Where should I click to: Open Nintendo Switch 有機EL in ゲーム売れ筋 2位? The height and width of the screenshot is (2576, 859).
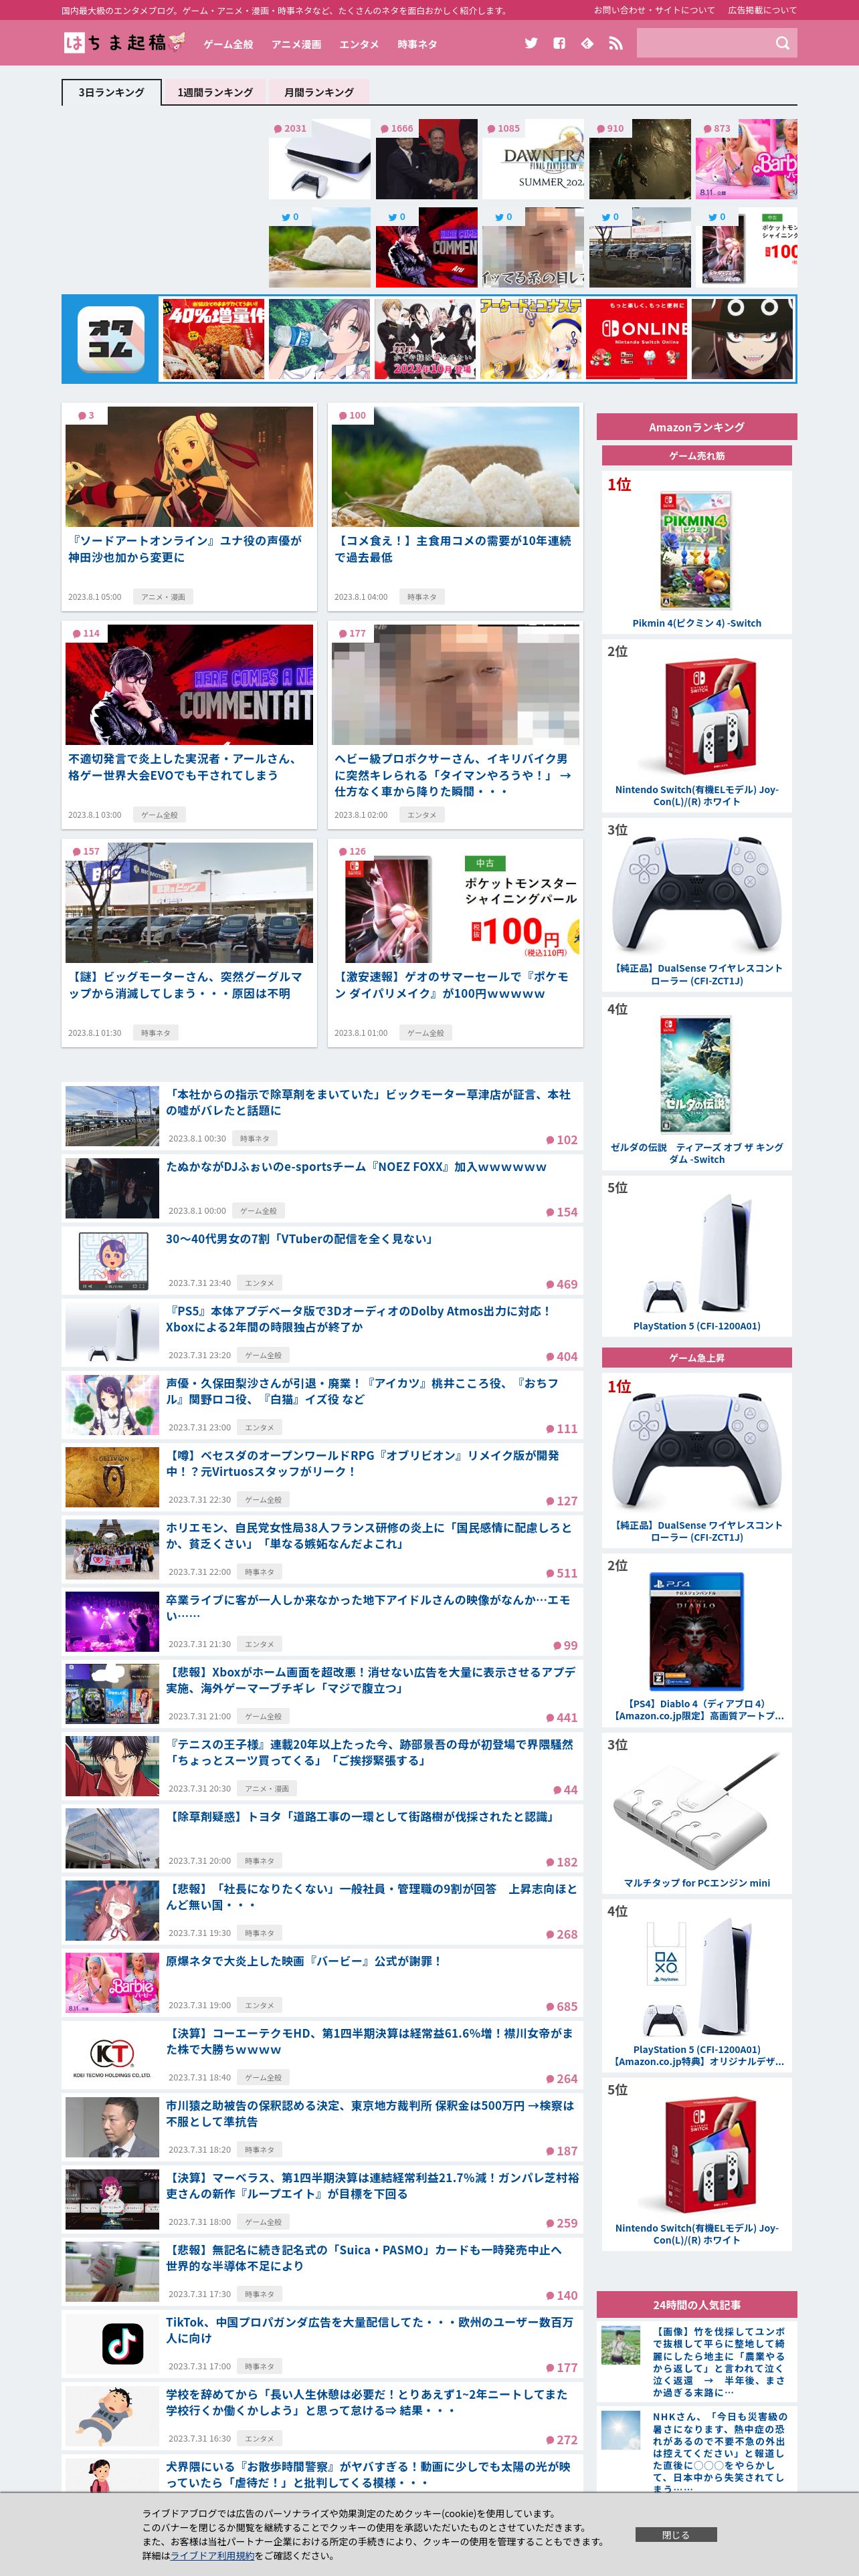click(696, 726)
